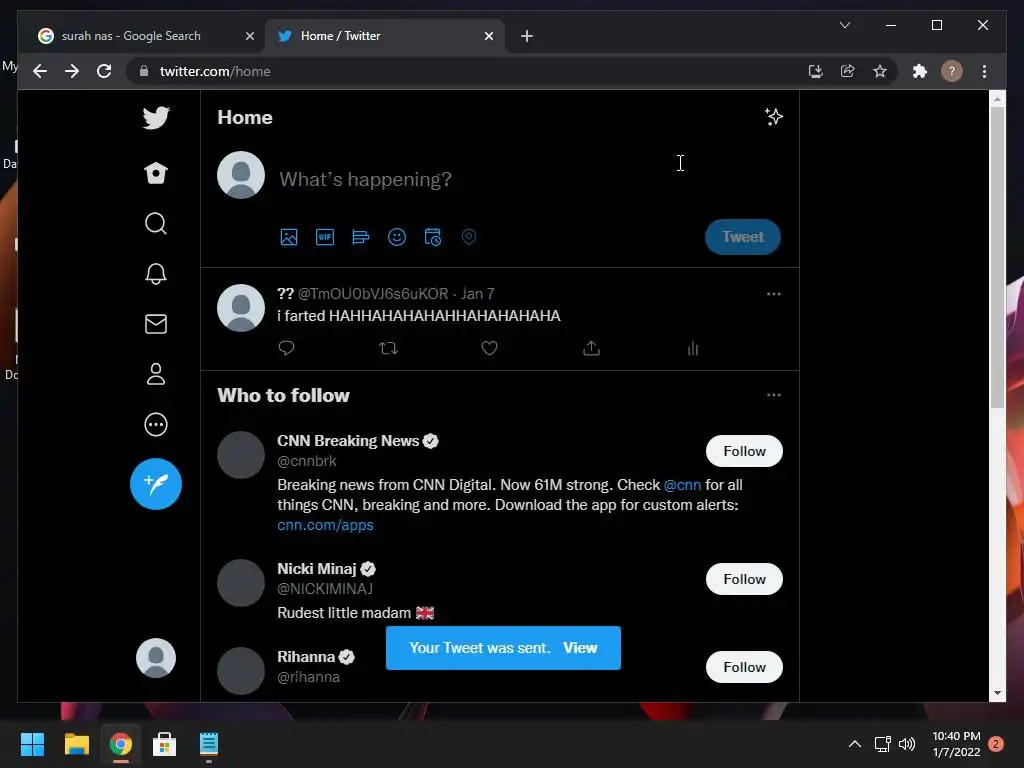This screenshot has width=1024, height=768.
Task: Open Chrome profile avatar
Action: (952, 71)
